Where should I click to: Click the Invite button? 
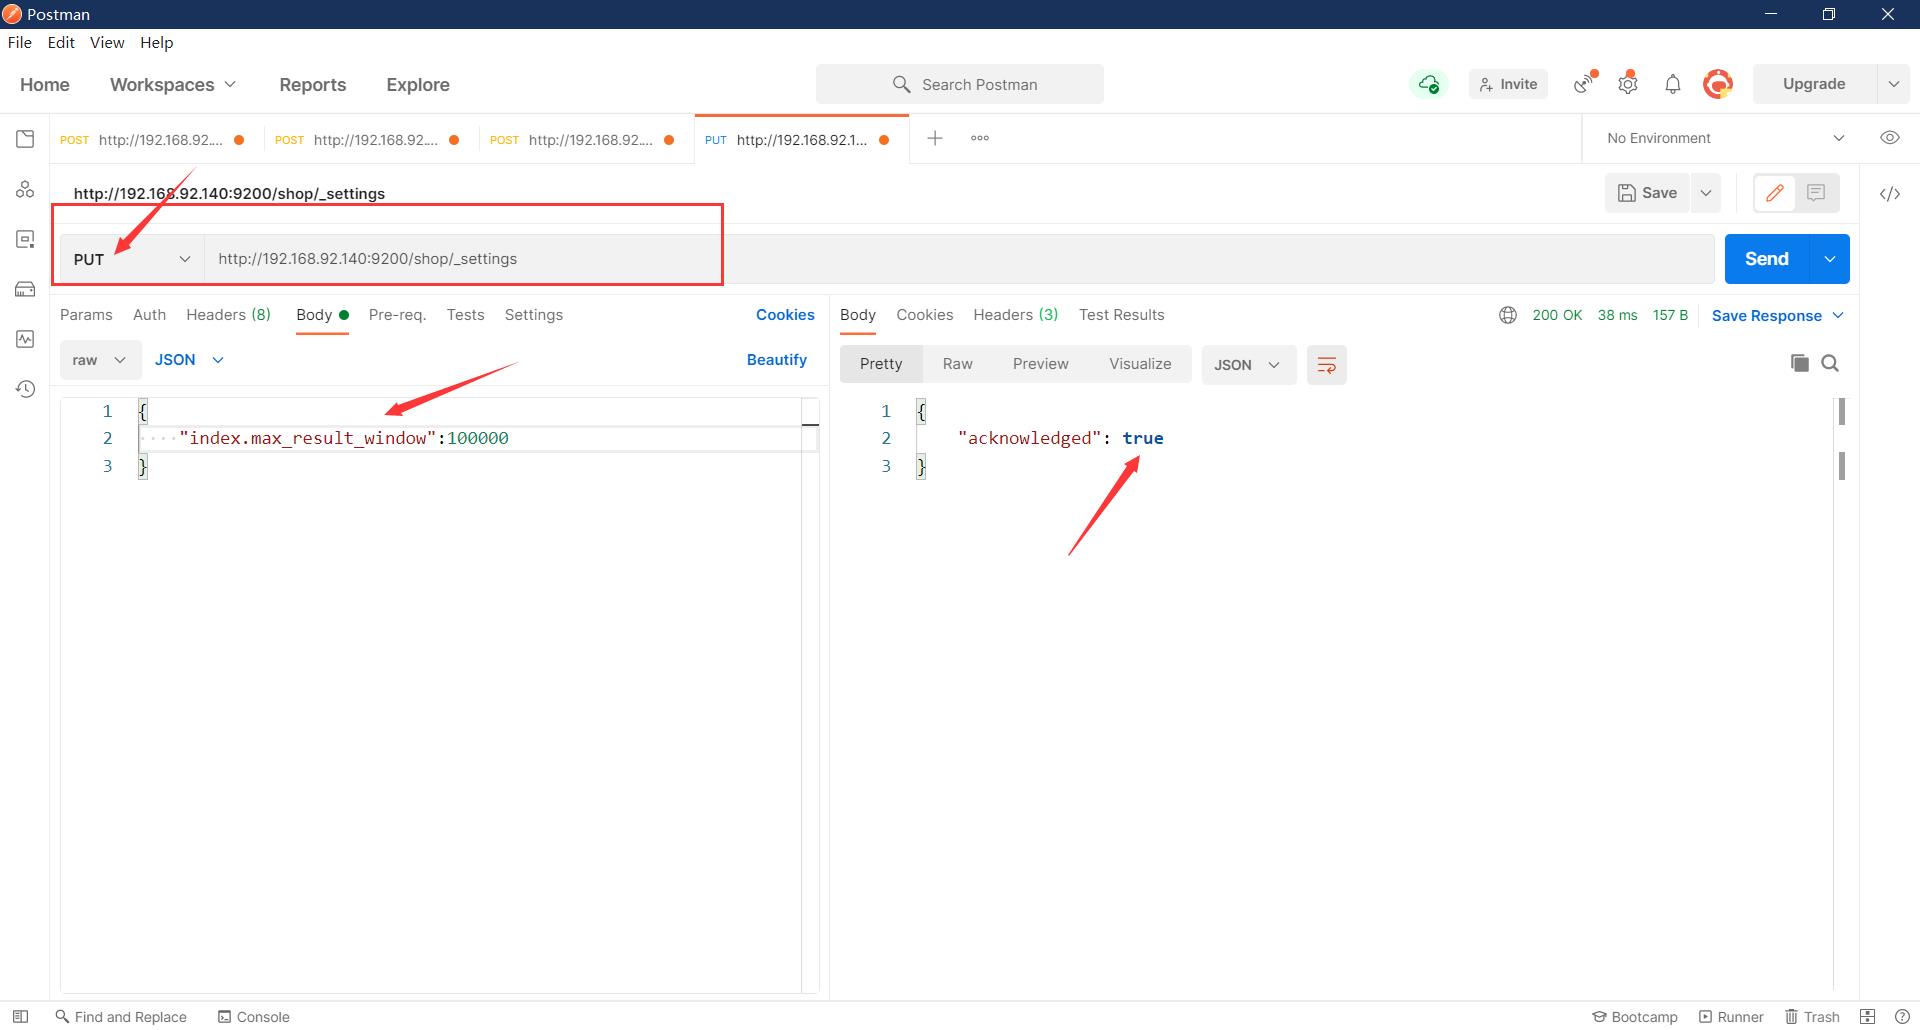tap(1508, 84)
